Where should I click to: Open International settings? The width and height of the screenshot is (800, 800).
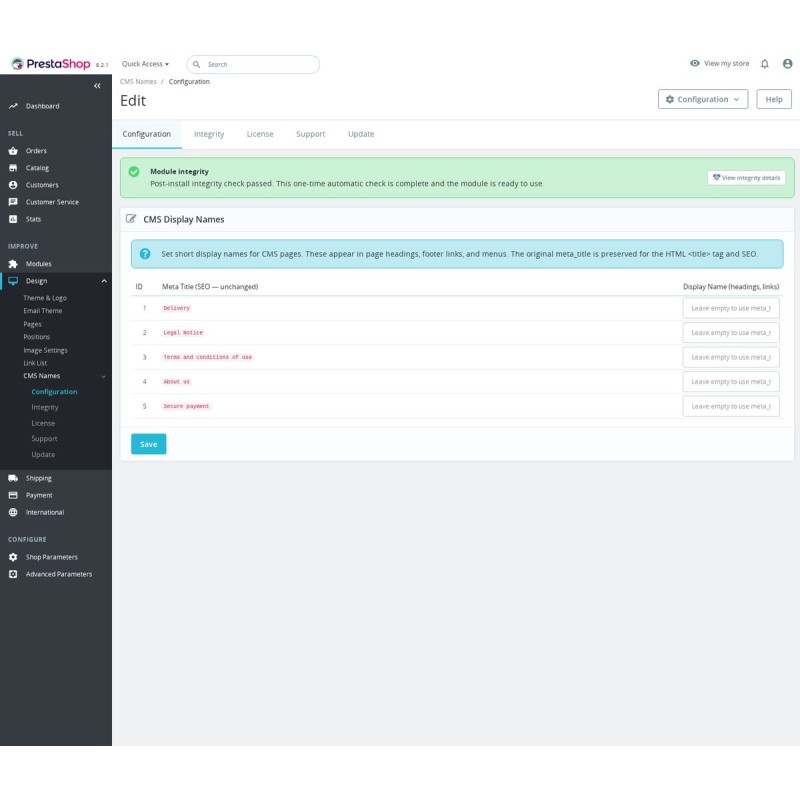coord(45,513)
